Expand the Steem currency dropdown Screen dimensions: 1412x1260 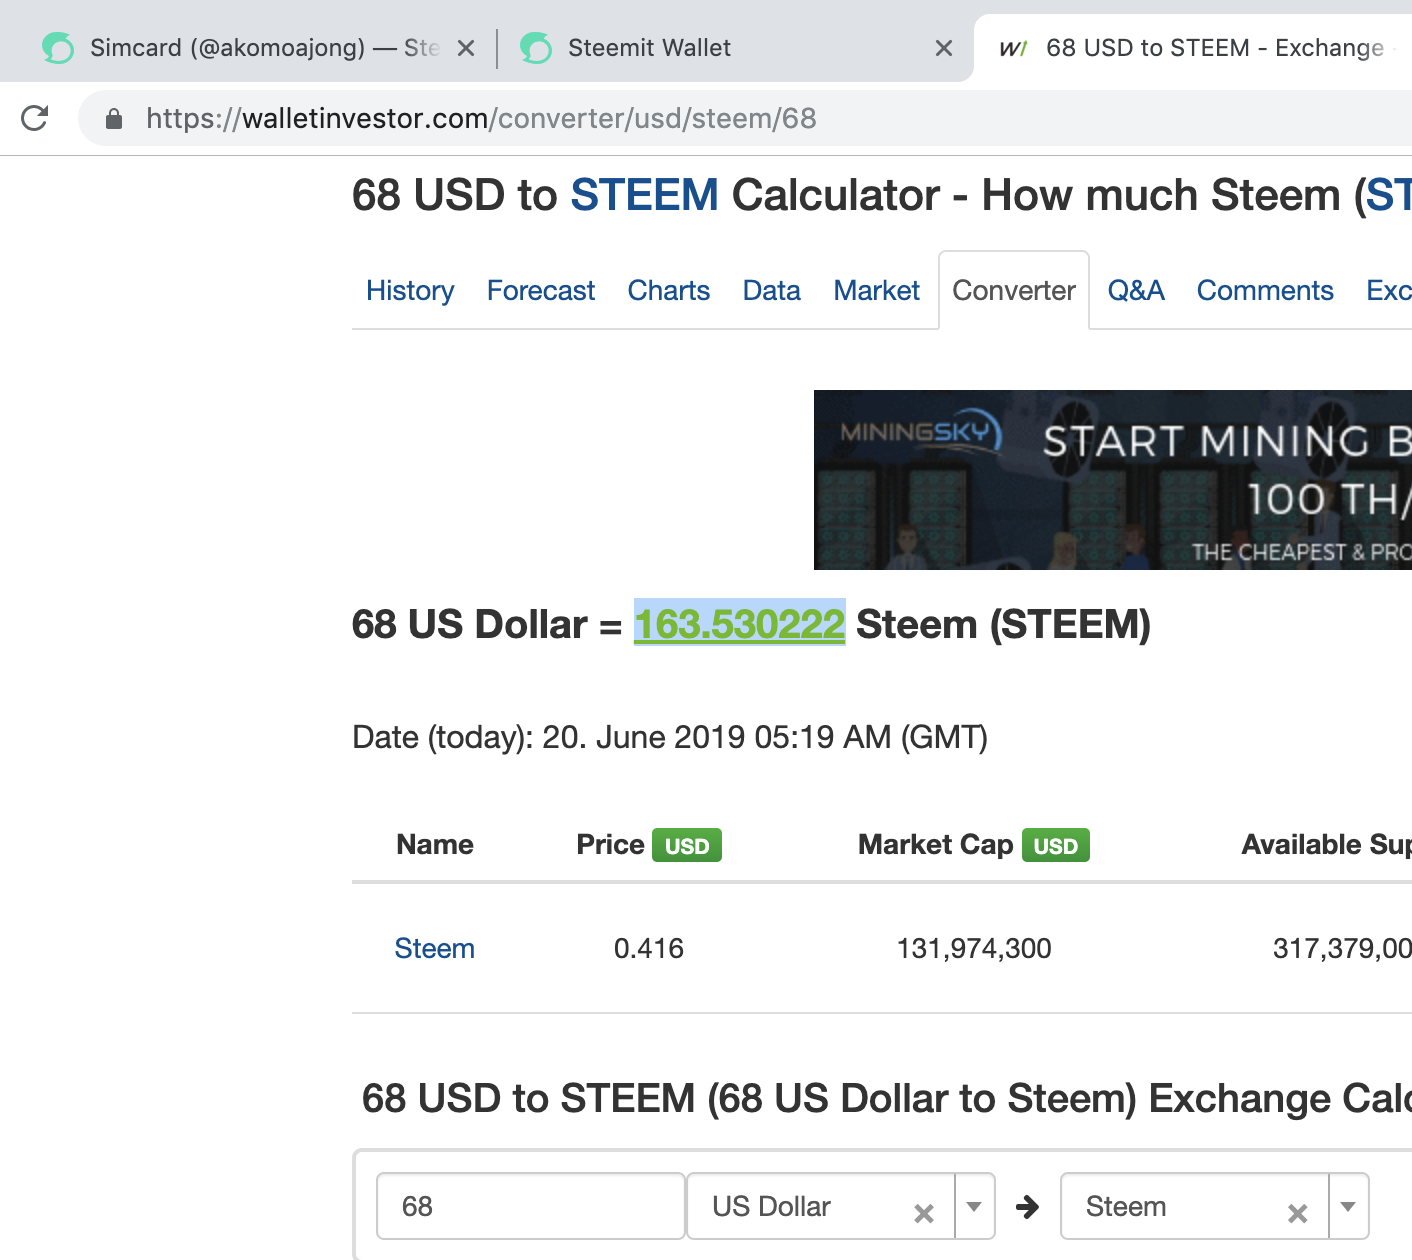click(1348, 1206)
